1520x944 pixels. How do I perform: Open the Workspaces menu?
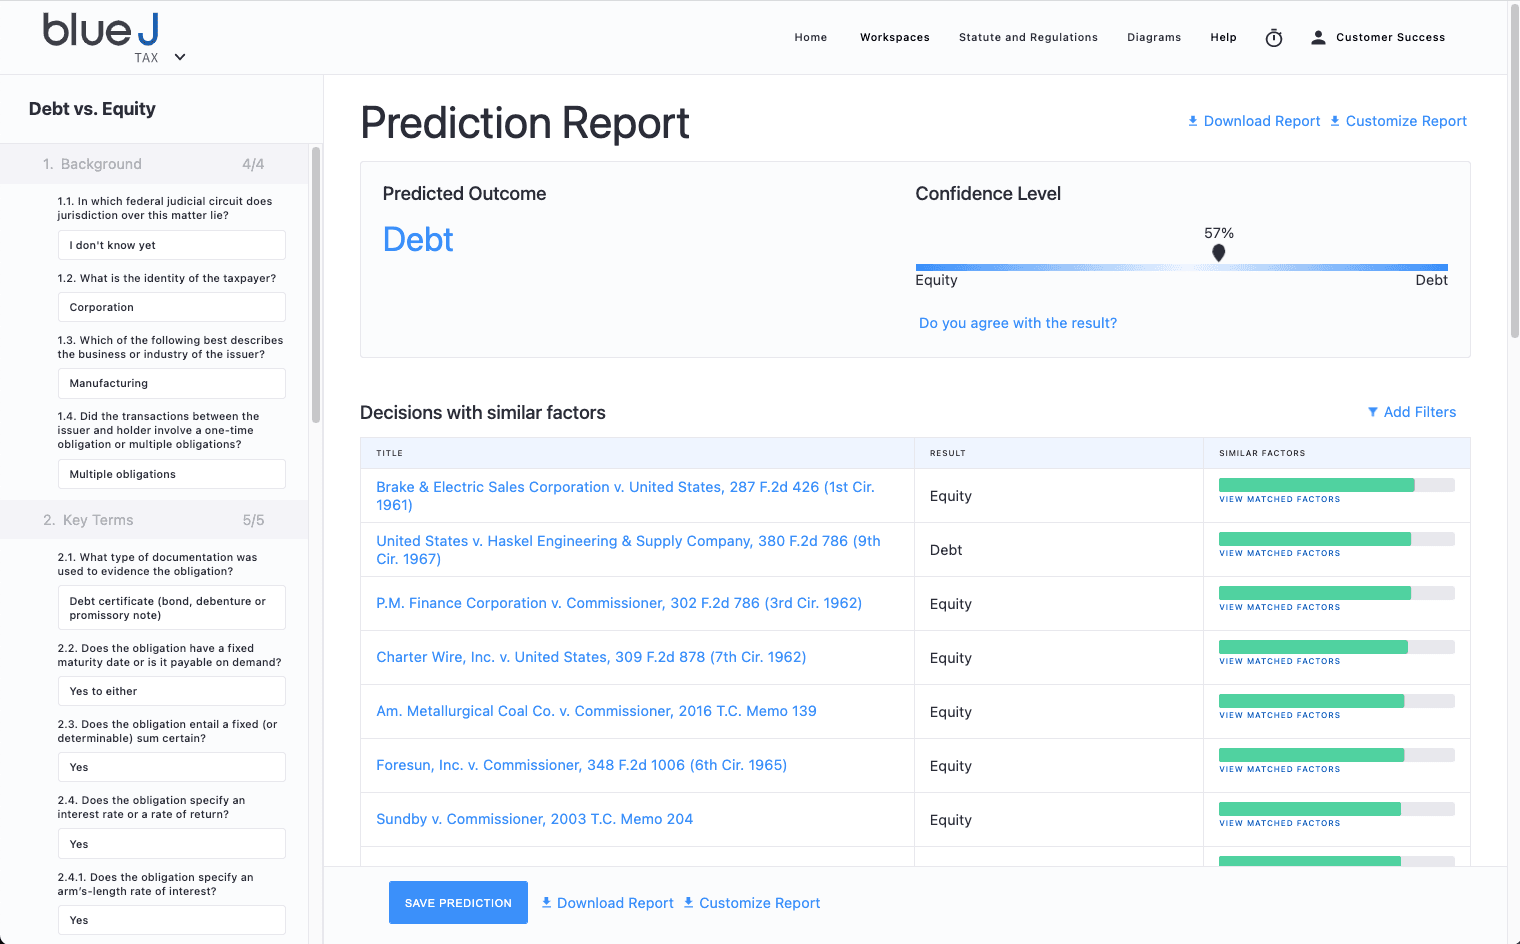click(894, 38)
